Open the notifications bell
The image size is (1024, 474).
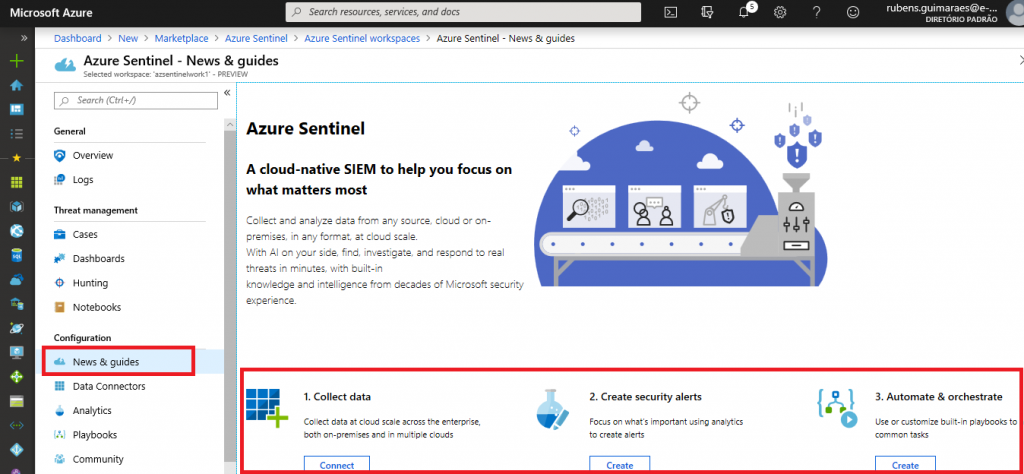tap(744, 12)
